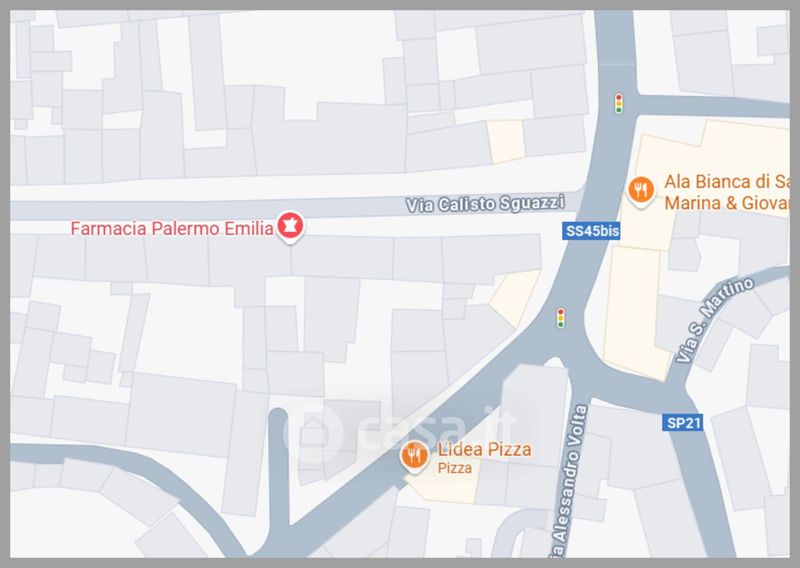
Task: Select the SS45bis road shield
Action: coord(592,231)
